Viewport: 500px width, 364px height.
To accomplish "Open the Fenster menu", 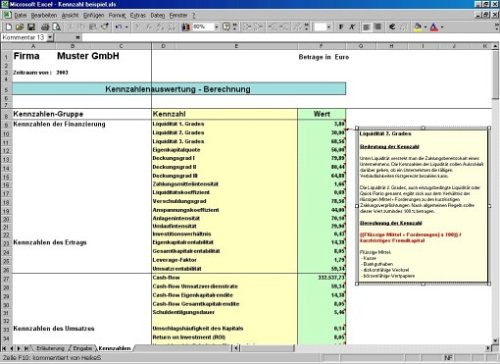I will tap(178, 15).
